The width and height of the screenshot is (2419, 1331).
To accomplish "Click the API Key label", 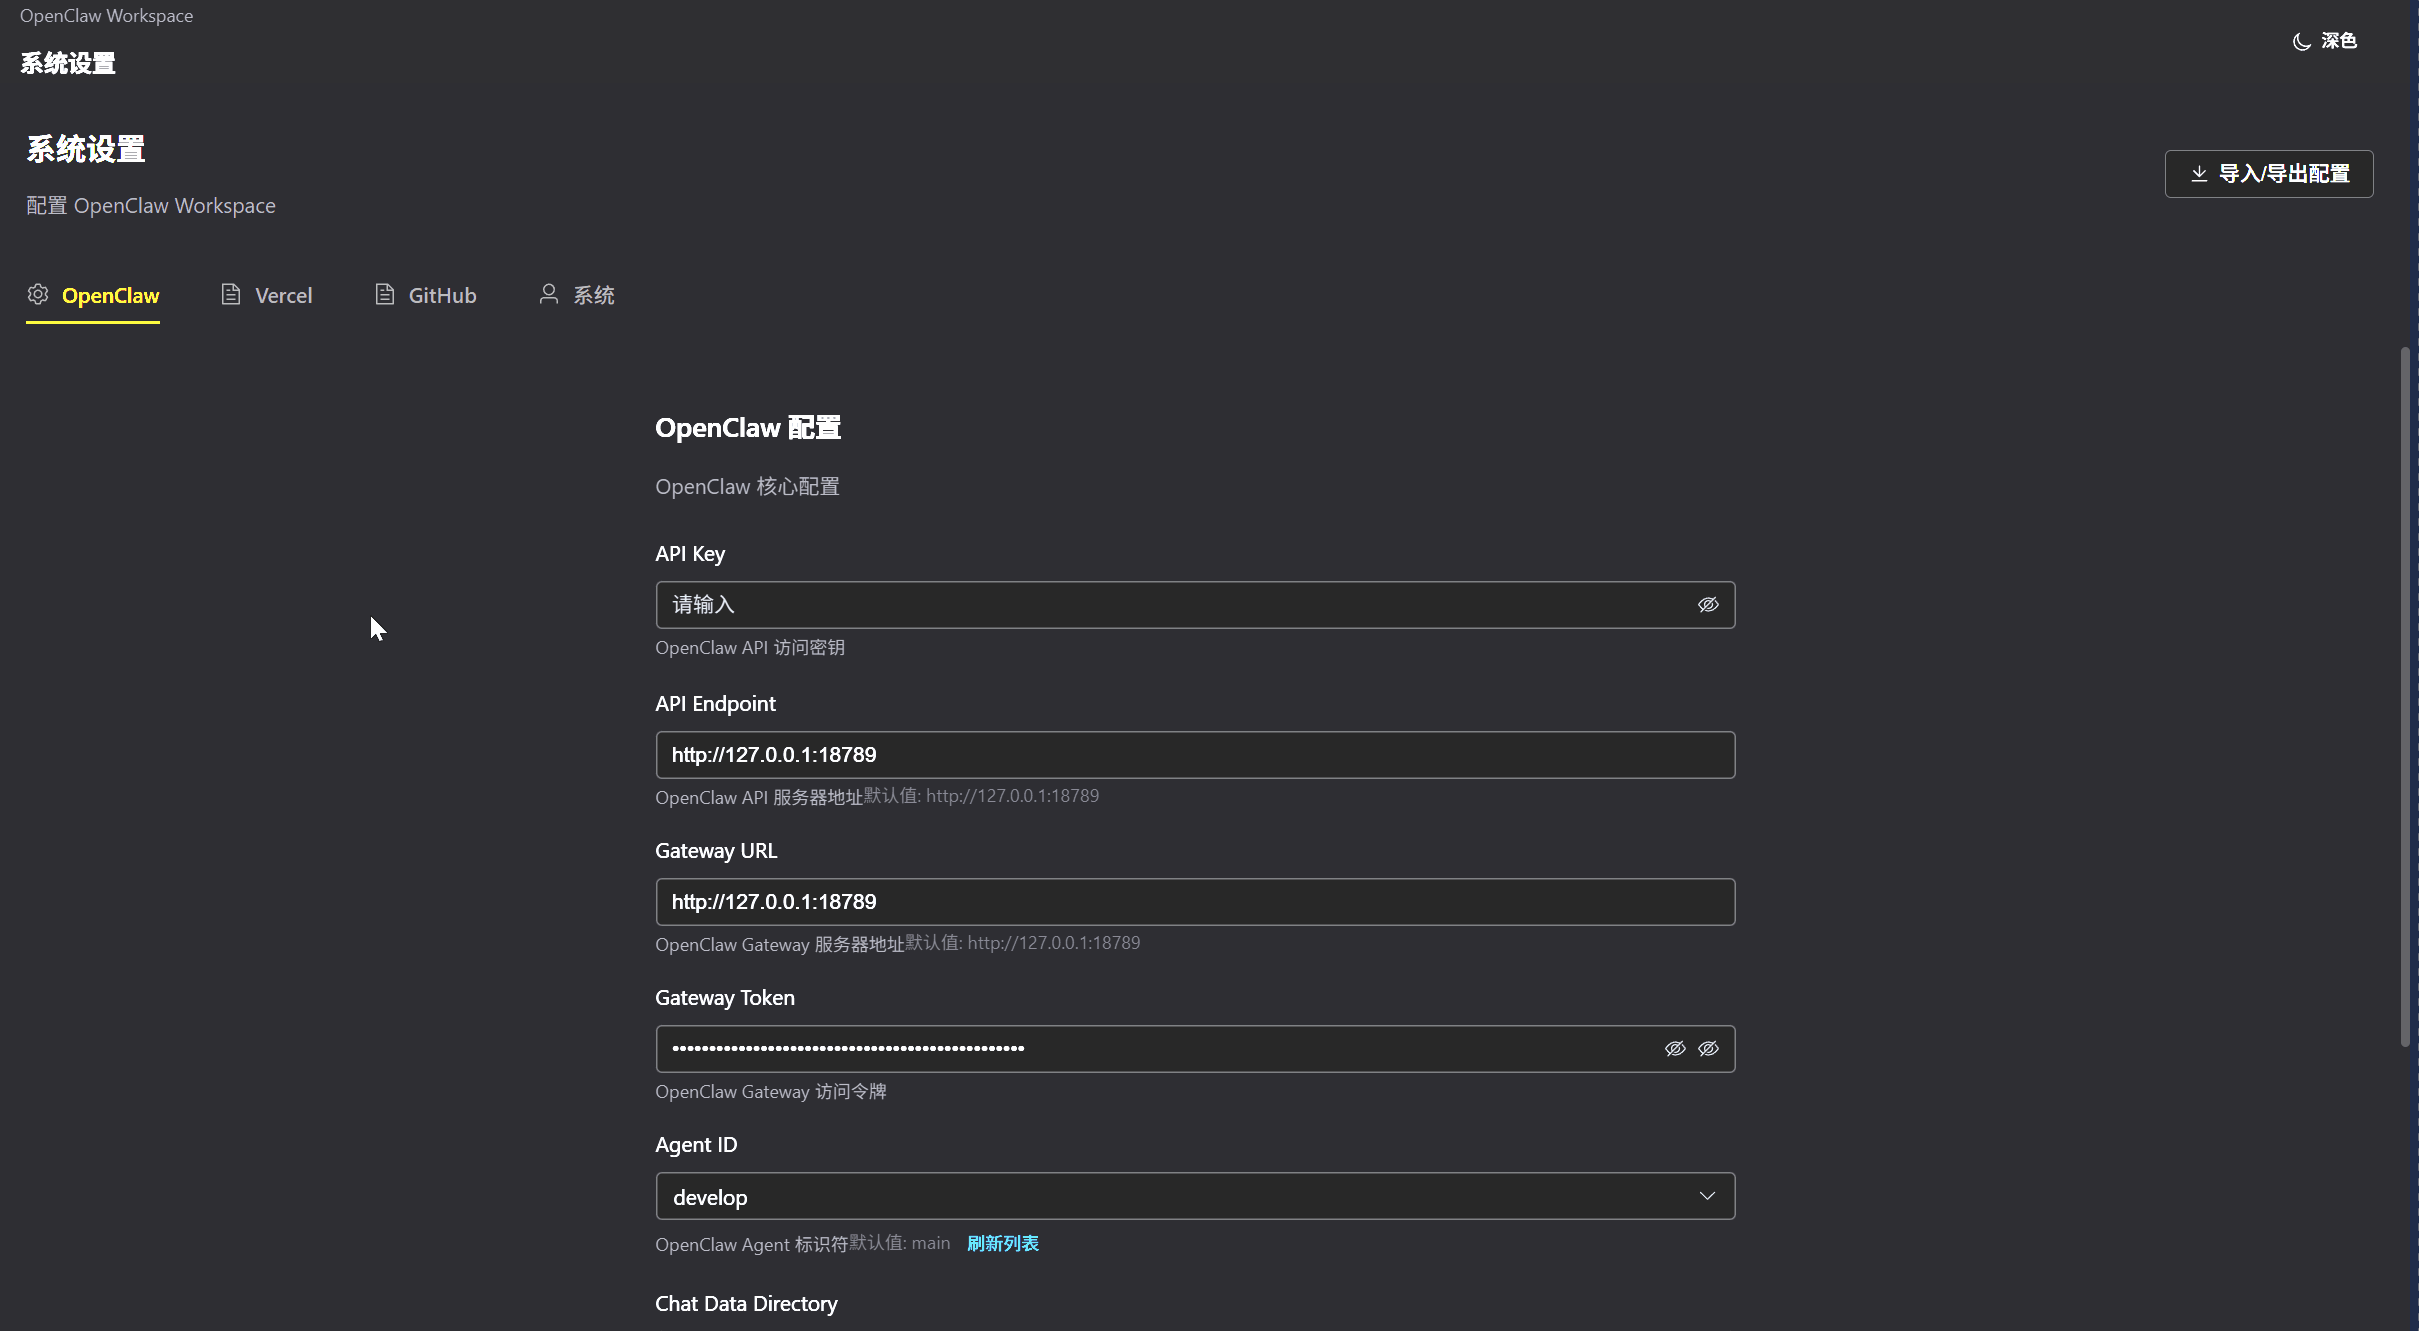I will point(690,554).
